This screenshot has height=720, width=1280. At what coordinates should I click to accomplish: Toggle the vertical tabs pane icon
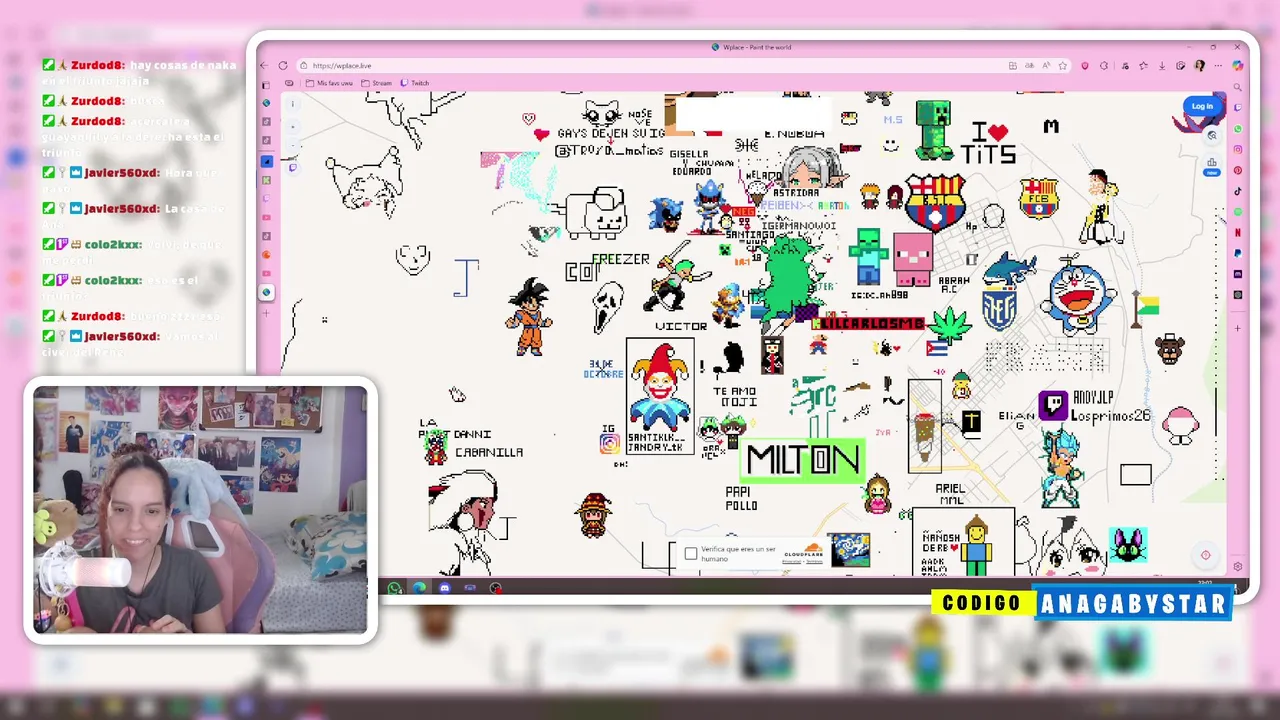click(266, 85)
